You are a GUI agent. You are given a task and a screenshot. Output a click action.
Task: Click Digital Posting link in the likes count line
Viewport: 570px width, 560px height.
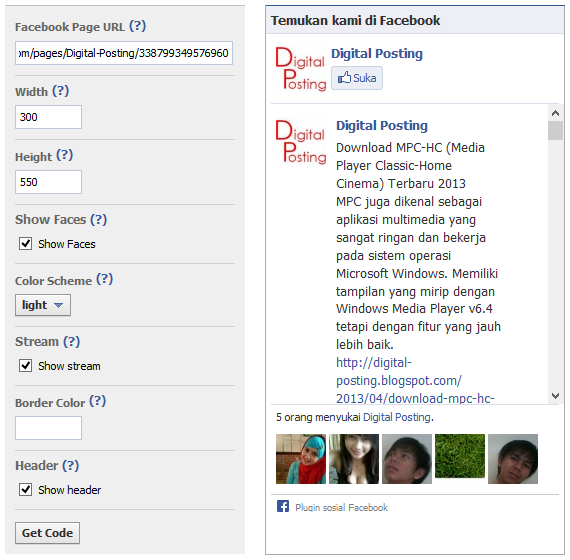(397, 417)
